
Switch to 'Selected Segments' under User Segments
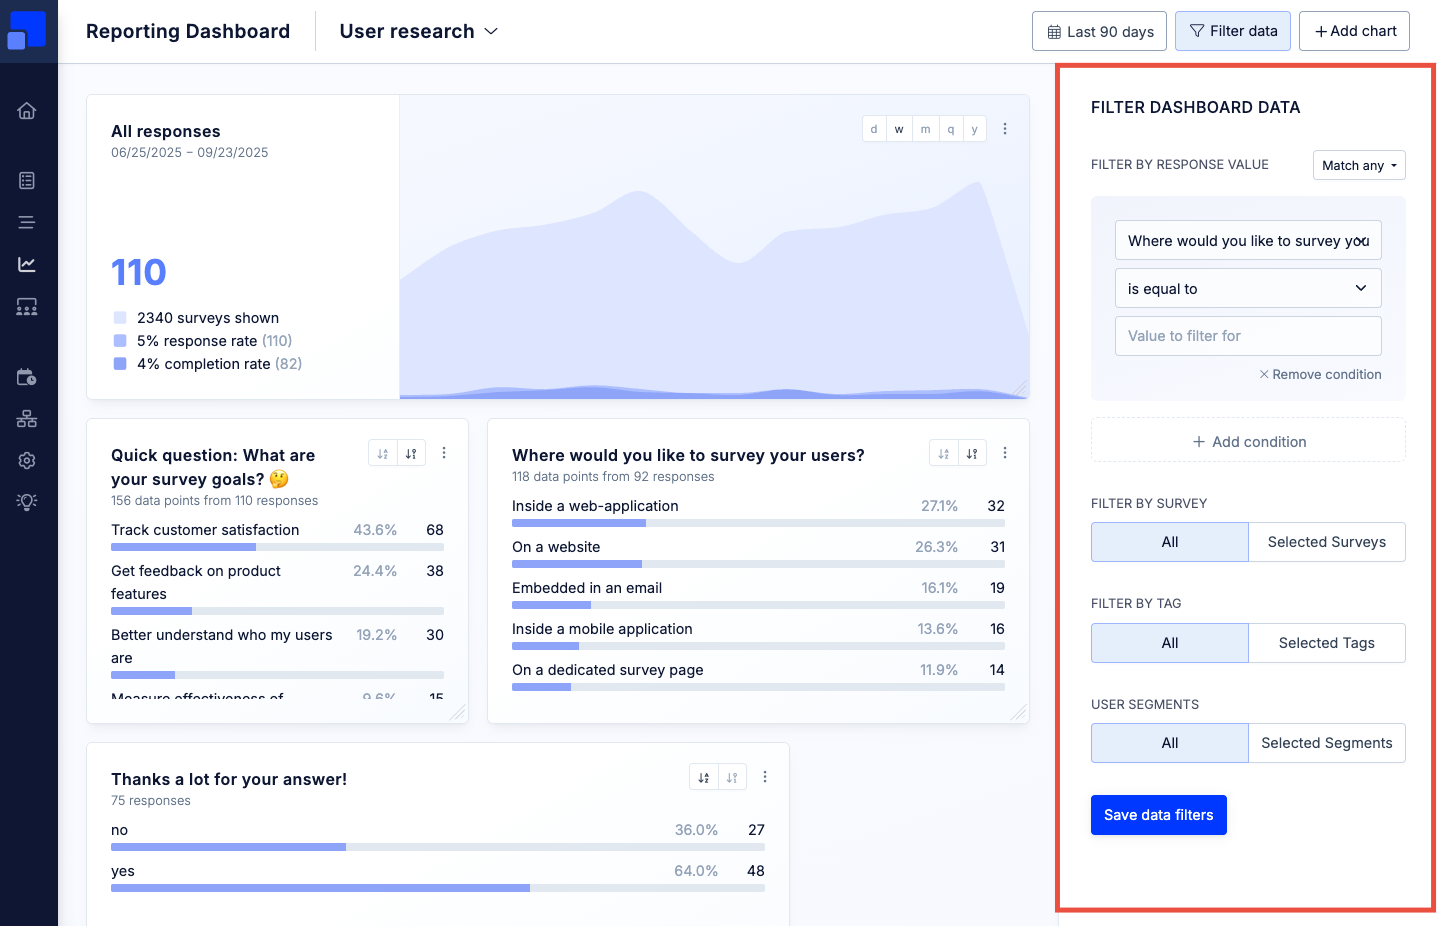[x=1326, y=743]
